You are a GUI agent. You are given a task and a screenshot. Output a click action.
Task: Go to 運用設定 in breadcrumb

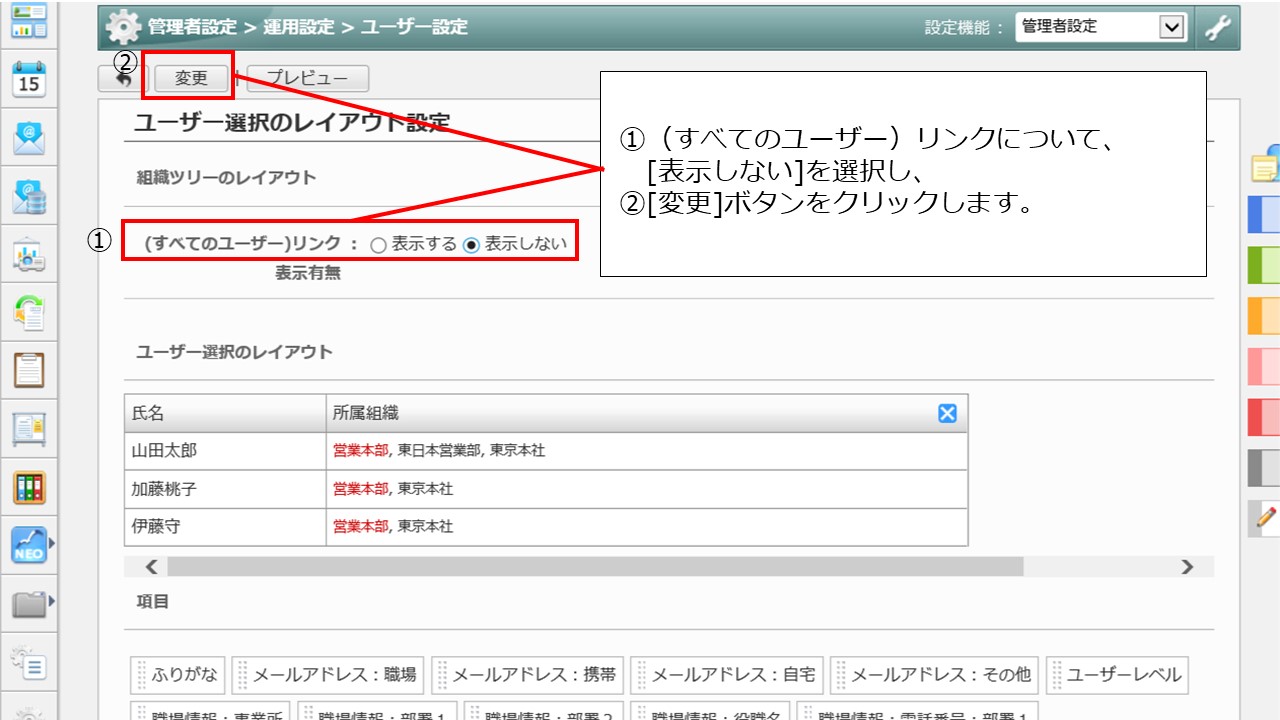[x=298, y=27]
